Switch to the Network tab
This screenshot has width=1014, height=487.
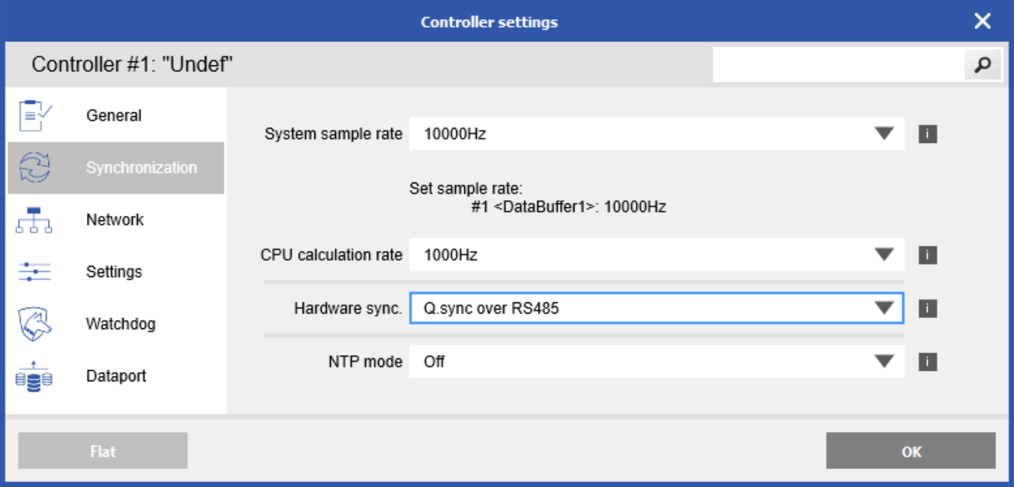point(115,220)
